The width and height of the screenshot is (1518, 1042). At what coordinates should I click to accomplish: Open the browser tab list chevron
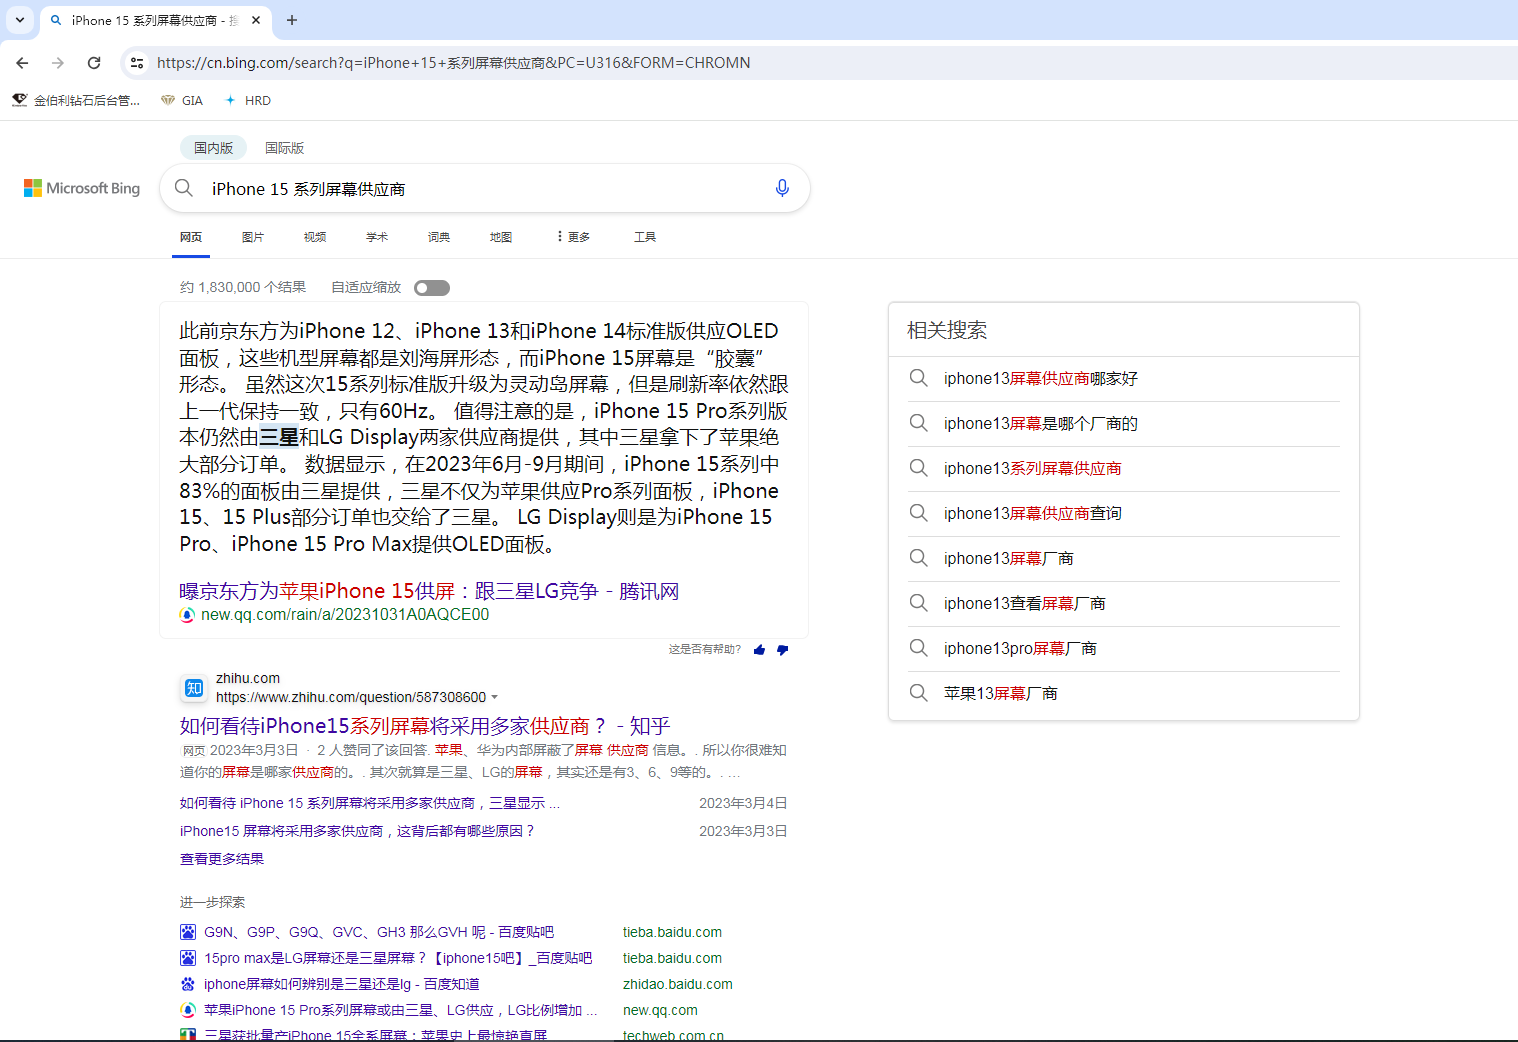20,20
